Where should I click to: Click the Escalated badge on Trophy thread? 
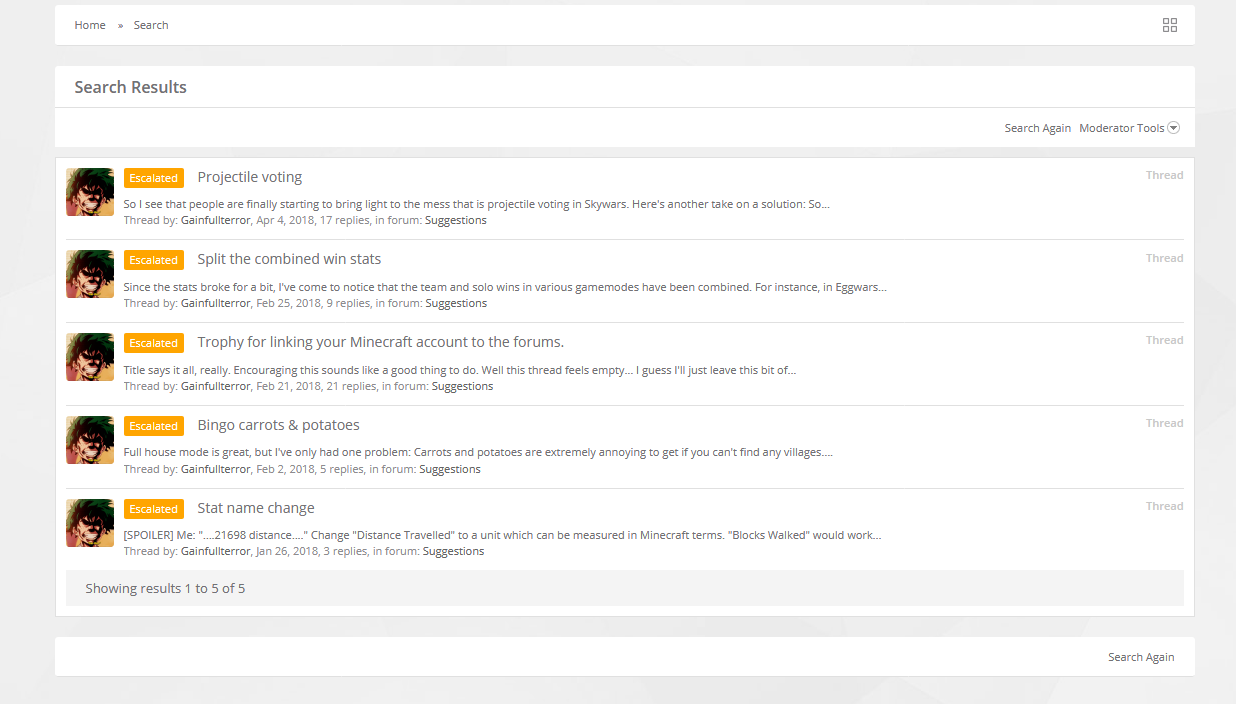pos(154,343)
